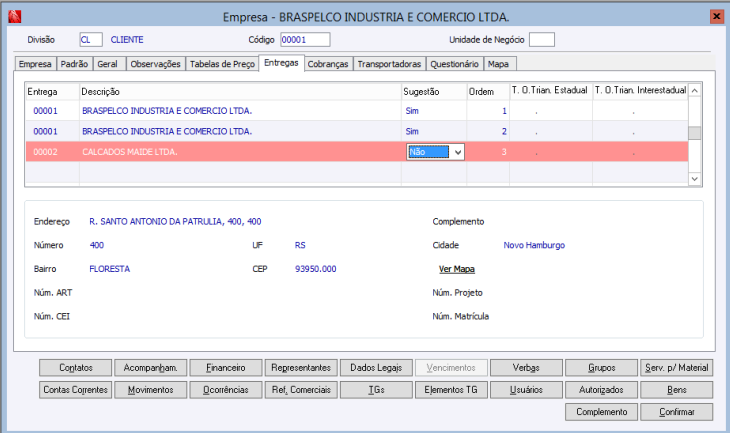Click the address R. SANTO ANTONIO DA PATRULIA

(175, 222)
